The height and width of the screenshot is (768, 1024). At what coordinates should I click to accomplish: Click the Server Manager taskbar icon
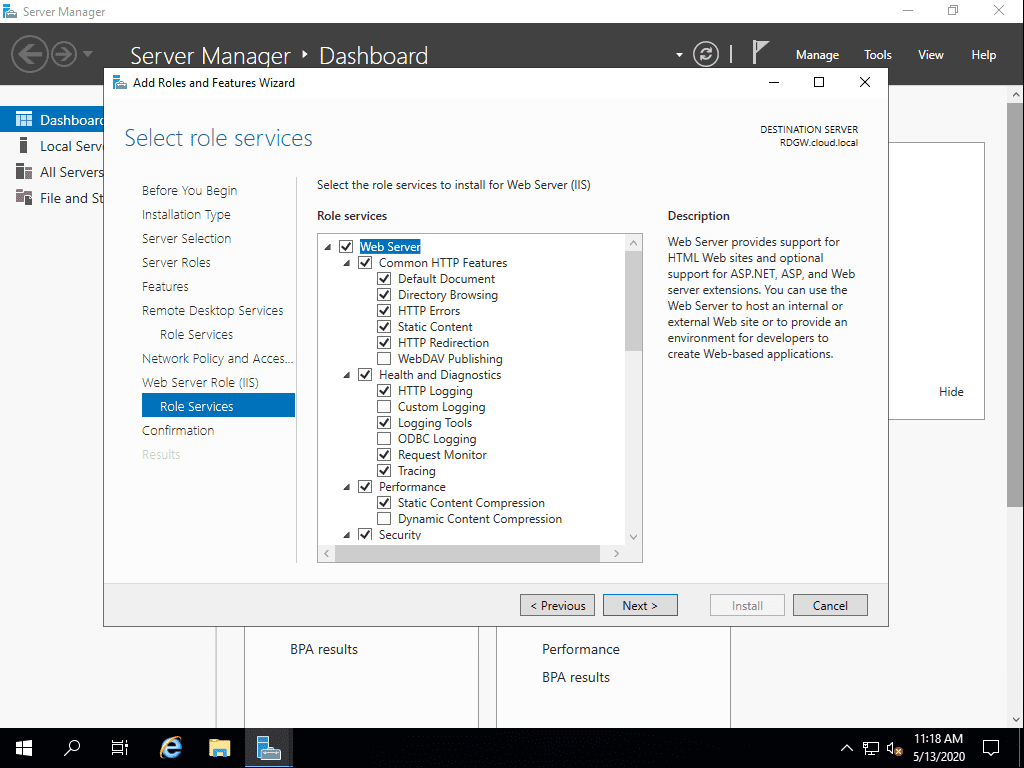tap(268, 747)
